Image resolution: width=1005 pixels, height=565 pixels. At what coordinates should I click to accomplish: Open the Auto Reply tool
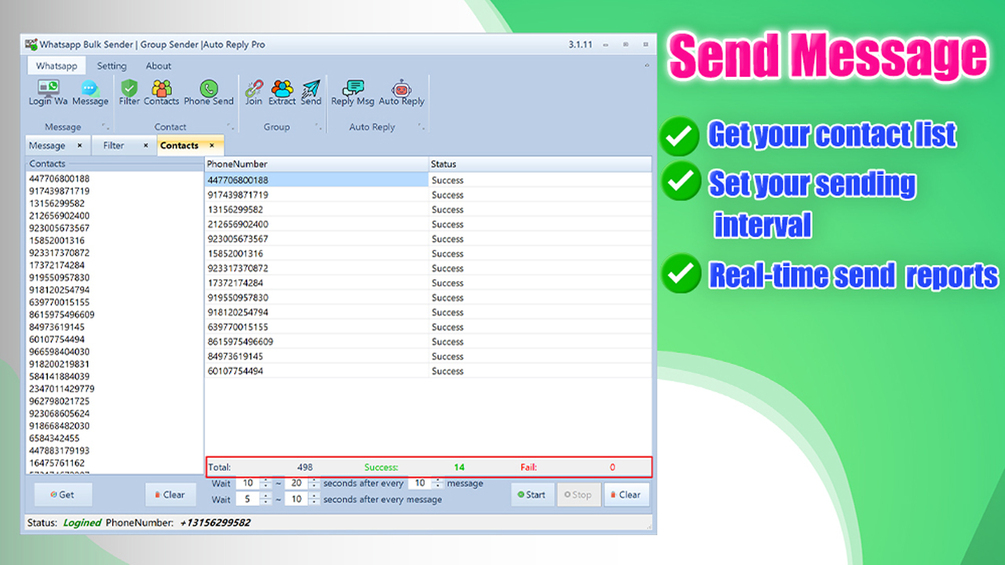pyautogui.click(x=401, y=93)
